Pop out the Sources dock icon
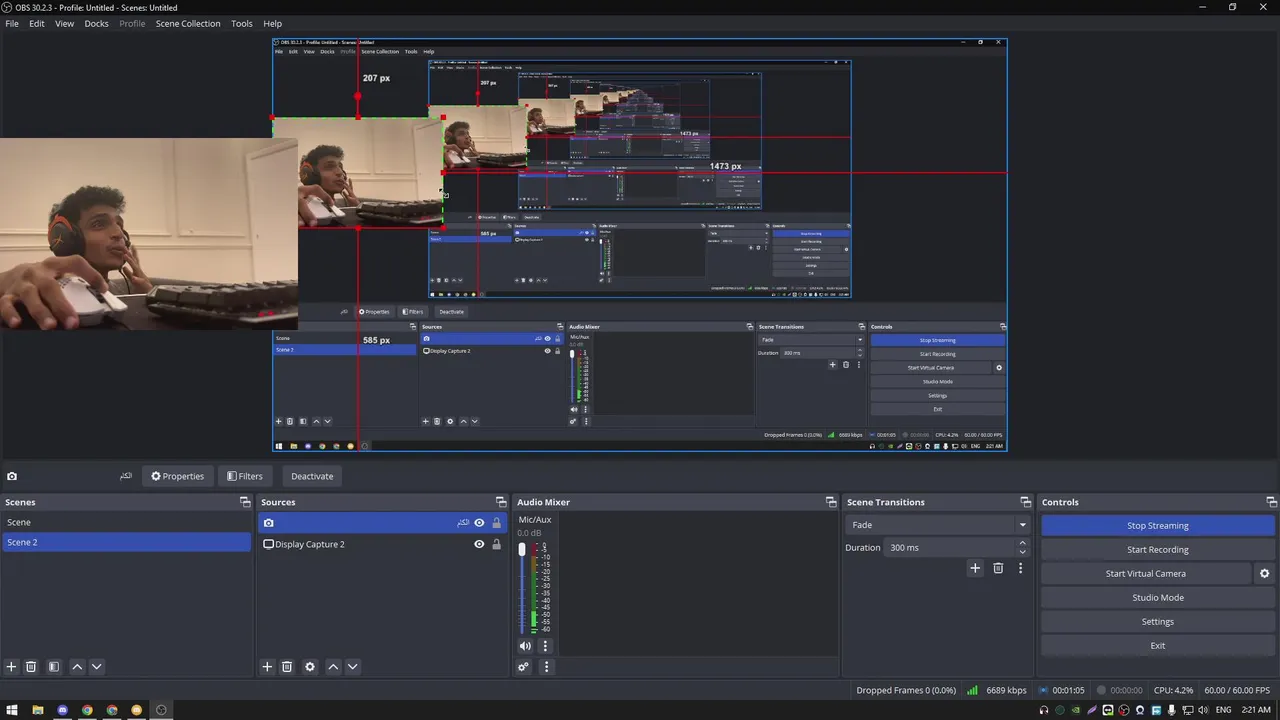The width and height of the screenshot is (1280, 720). (x=501, y=502)
